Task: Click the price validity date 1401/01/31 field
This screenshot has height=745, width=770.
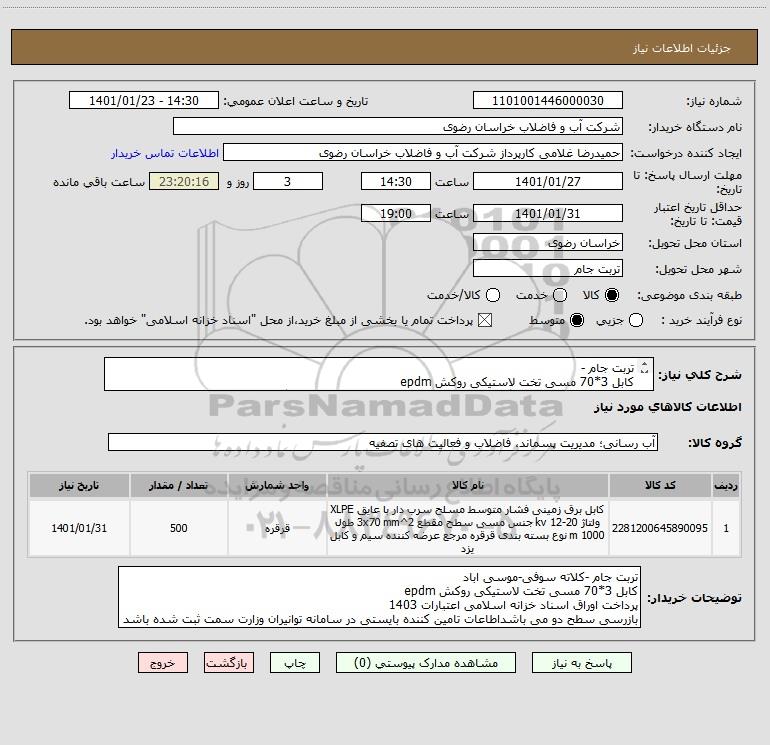Action: tap(548, 213)
